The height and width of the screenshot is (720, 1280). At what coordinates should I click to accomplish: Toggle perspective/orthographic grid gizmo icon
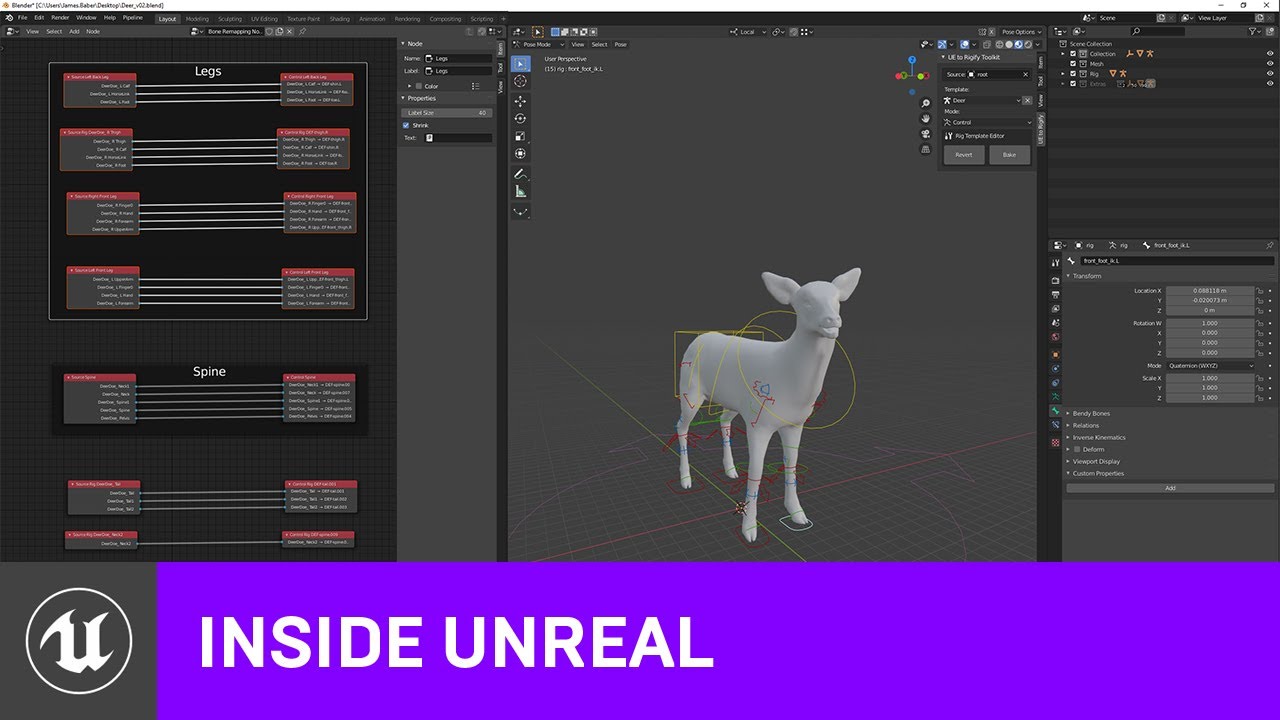926,149
